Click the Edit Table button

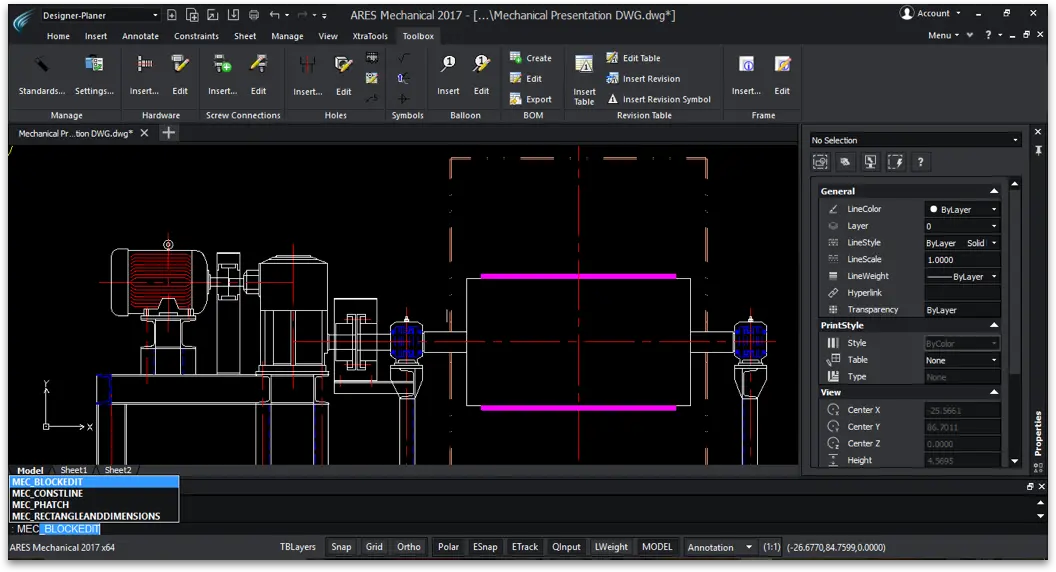(x=633, y=58)
